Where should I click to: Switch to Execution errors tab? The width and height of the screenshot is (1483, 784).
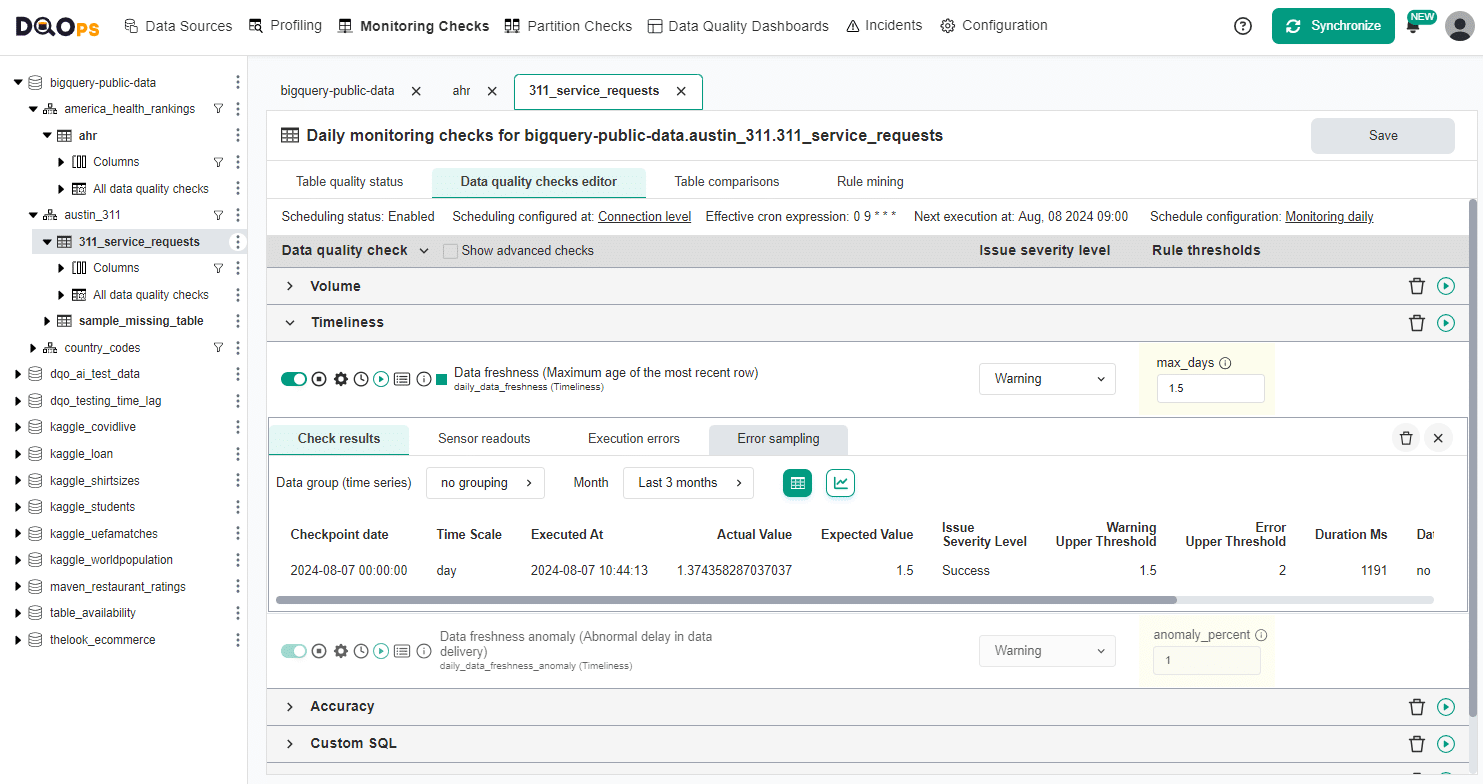(634, 439)
